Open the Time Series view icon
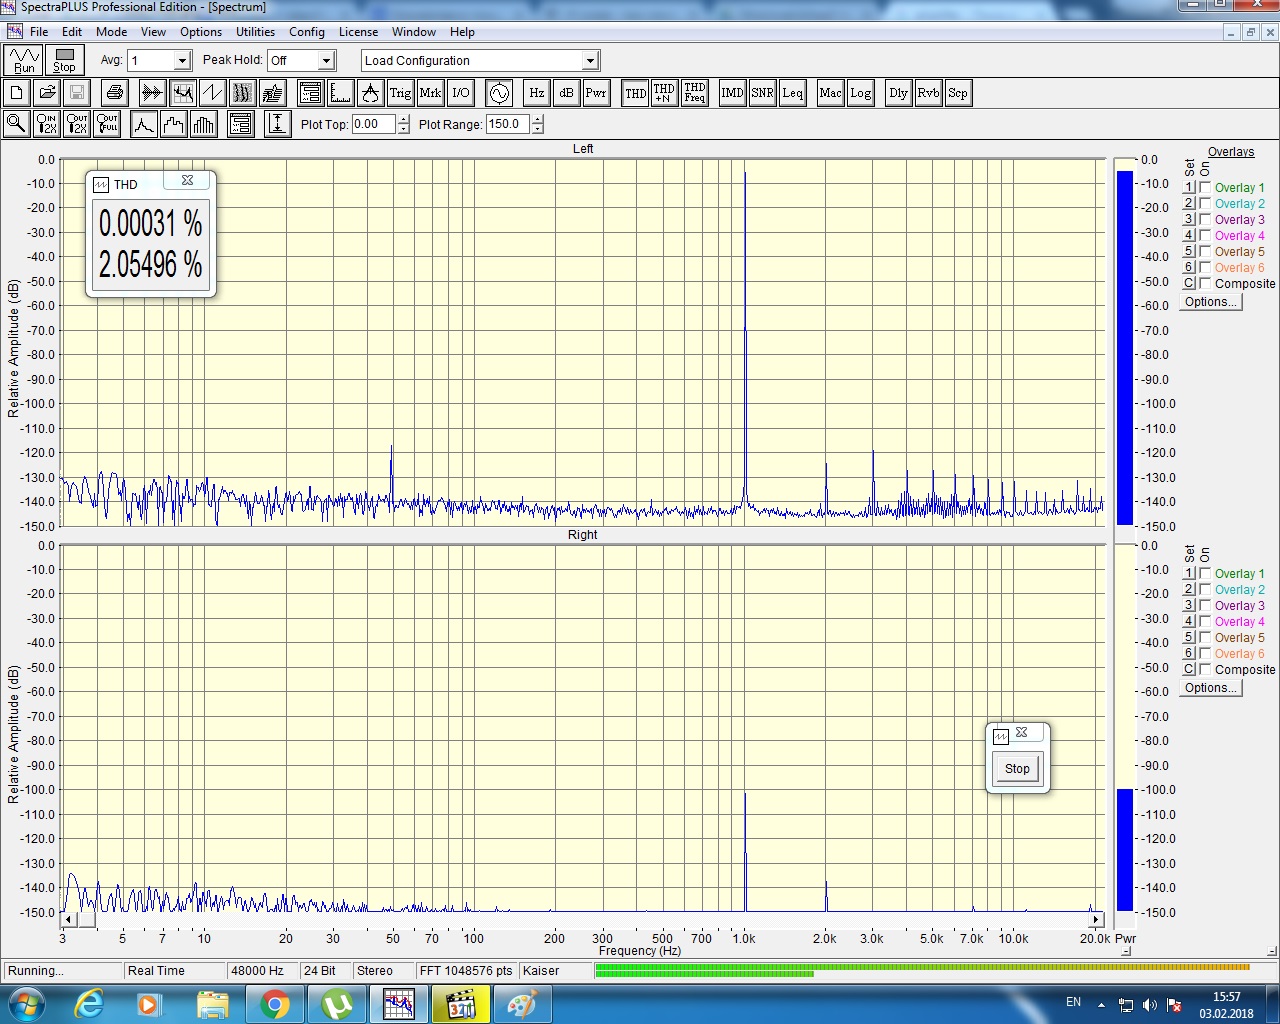Viewport: 1280px width, 1024px height. pos(152,93)
